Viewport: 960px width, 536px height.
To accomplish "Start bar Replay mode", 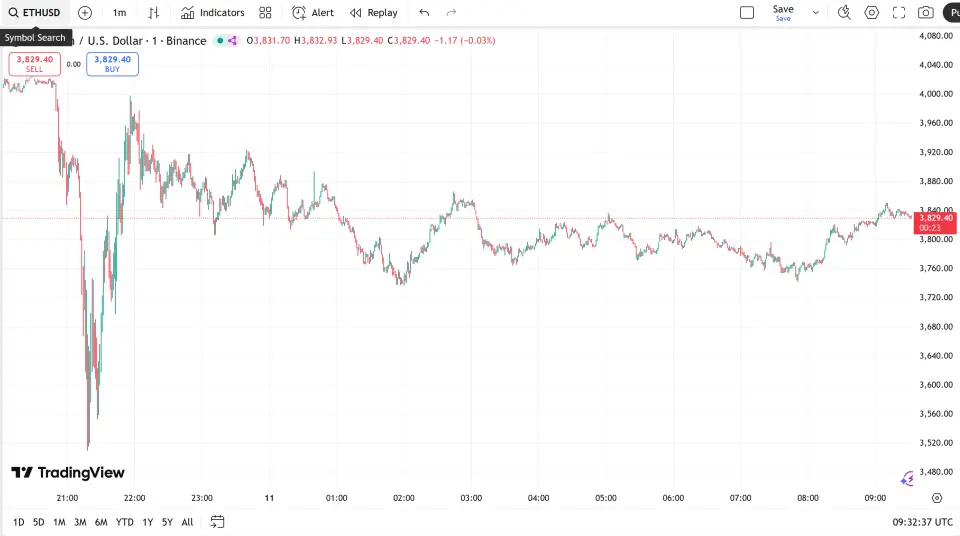I will (x=373, y=13).
